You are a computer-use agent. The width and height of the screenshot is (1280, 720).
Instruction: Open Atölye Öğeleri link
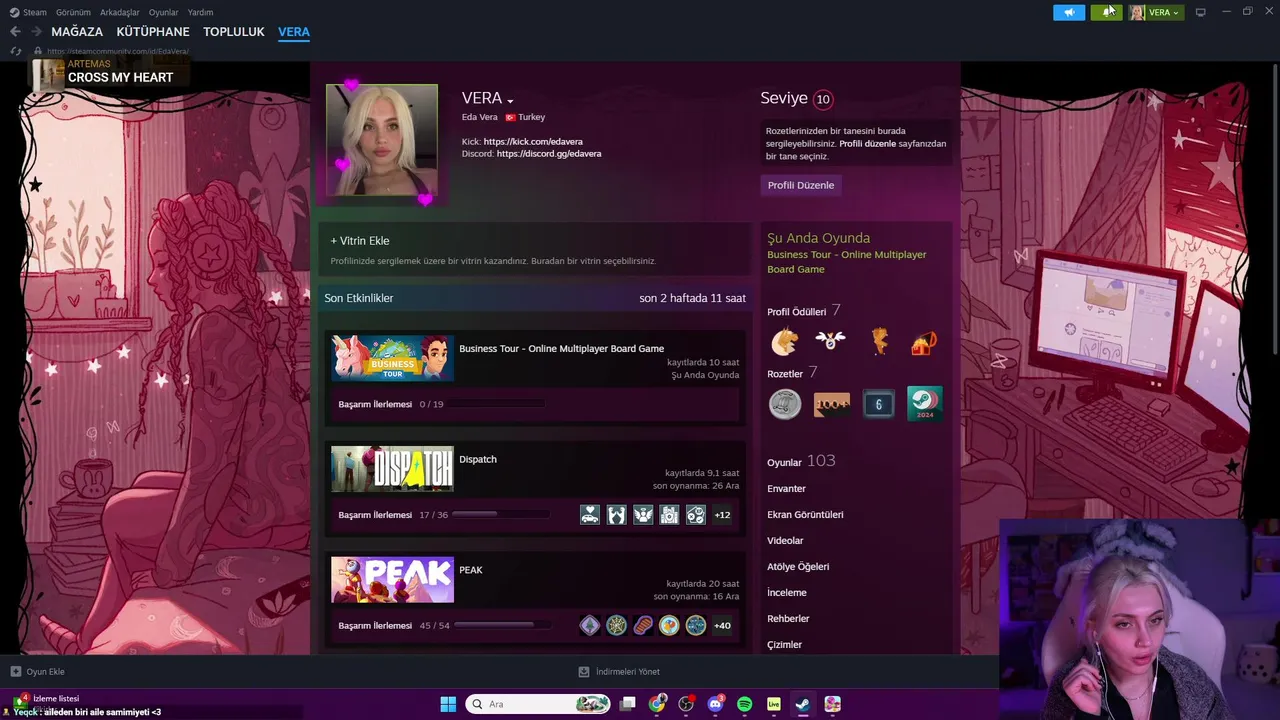798,567
